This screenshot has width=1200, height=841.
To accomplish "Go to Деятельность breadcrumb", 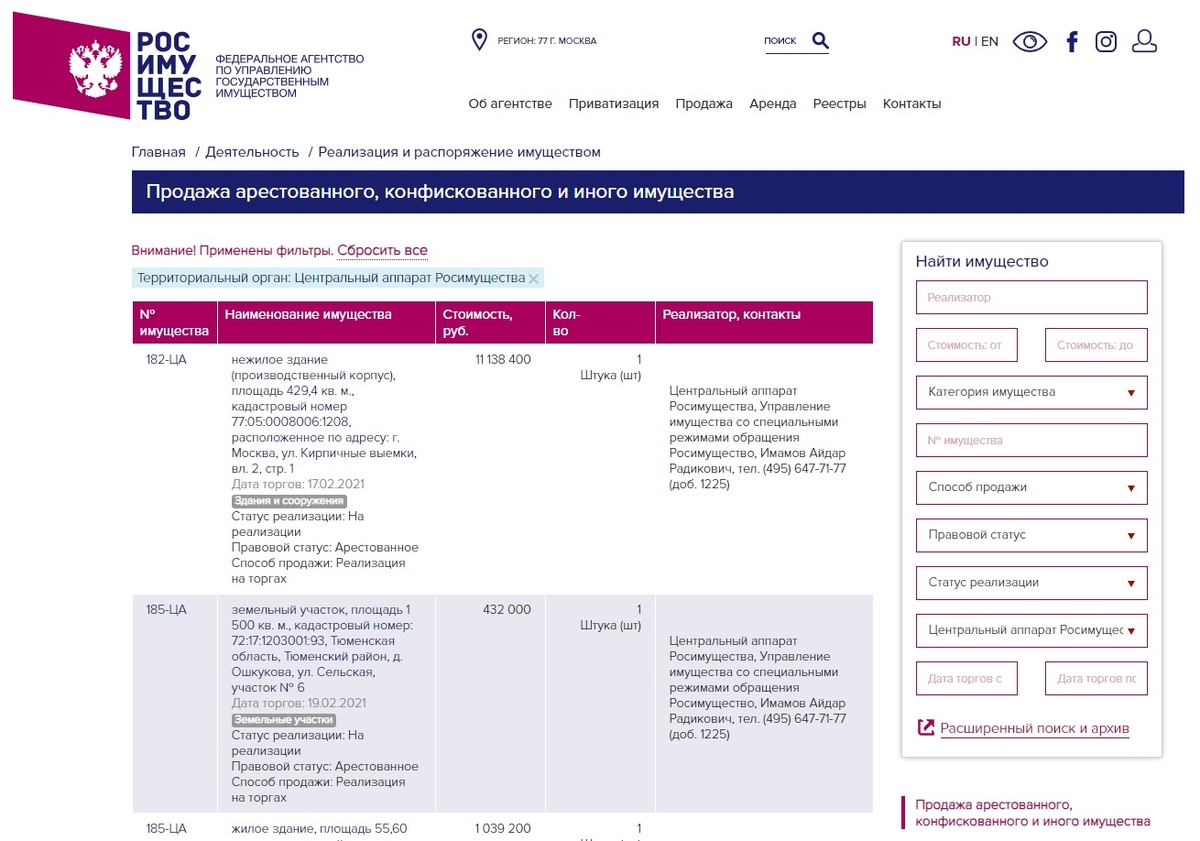I will tap(252, 152).
